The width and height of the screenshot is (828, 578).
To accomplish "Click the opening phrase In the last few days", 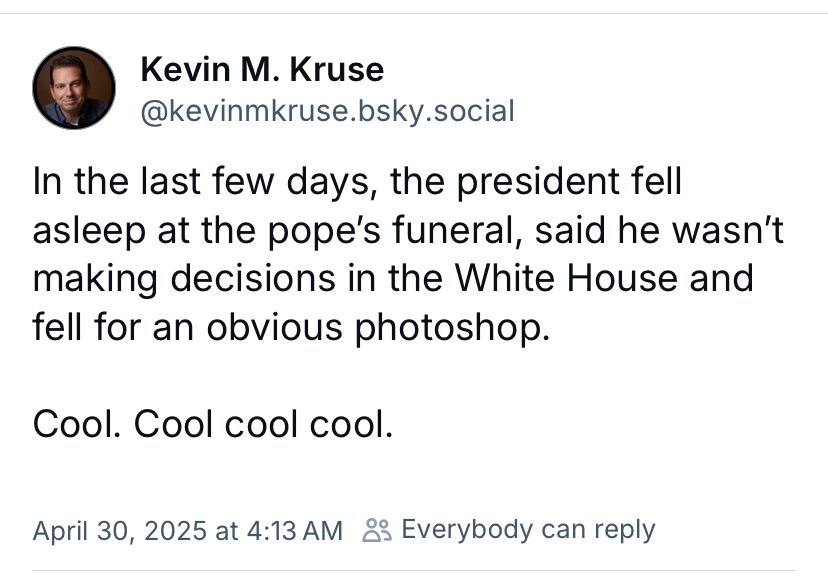I will [205, 181].
